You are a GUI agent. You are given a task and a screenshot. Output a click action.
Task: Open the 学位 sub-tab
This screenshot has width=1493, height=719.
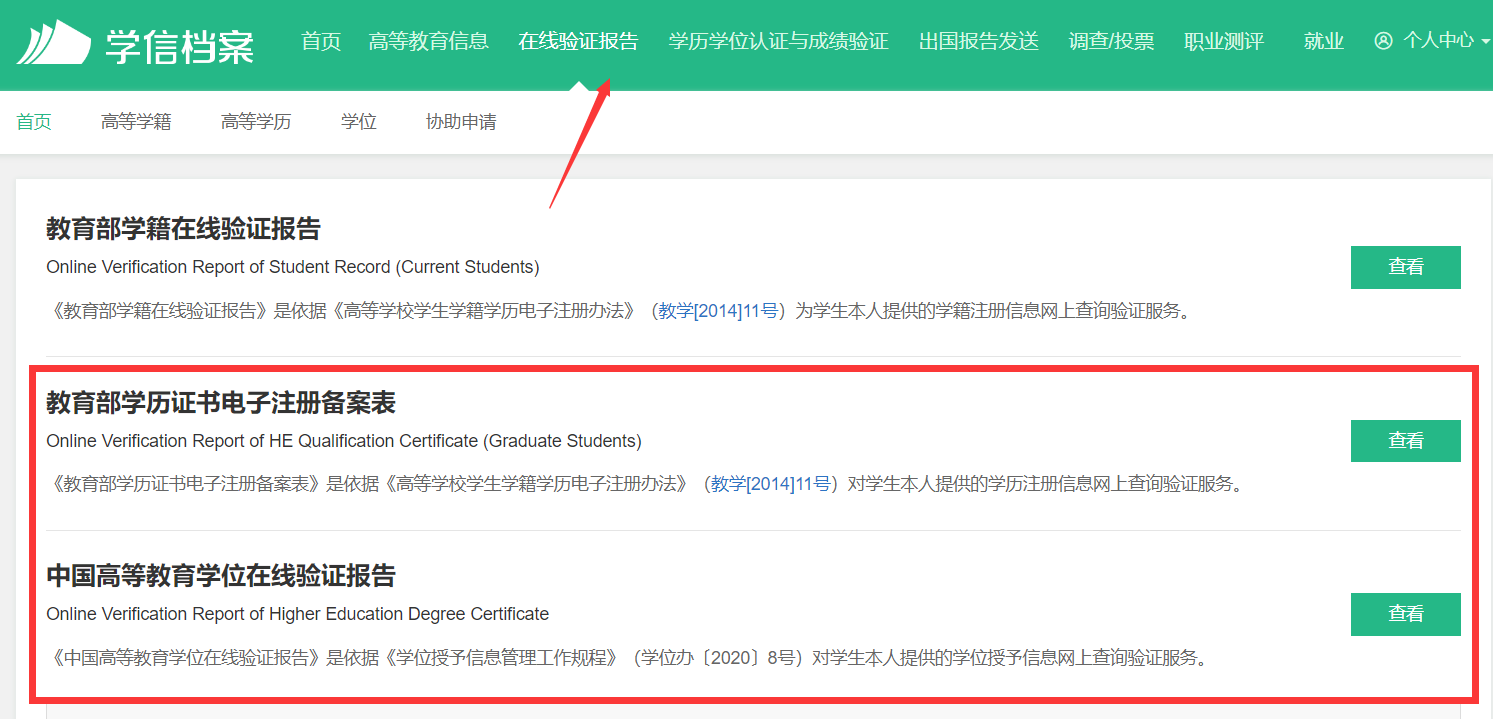point(358,122)
